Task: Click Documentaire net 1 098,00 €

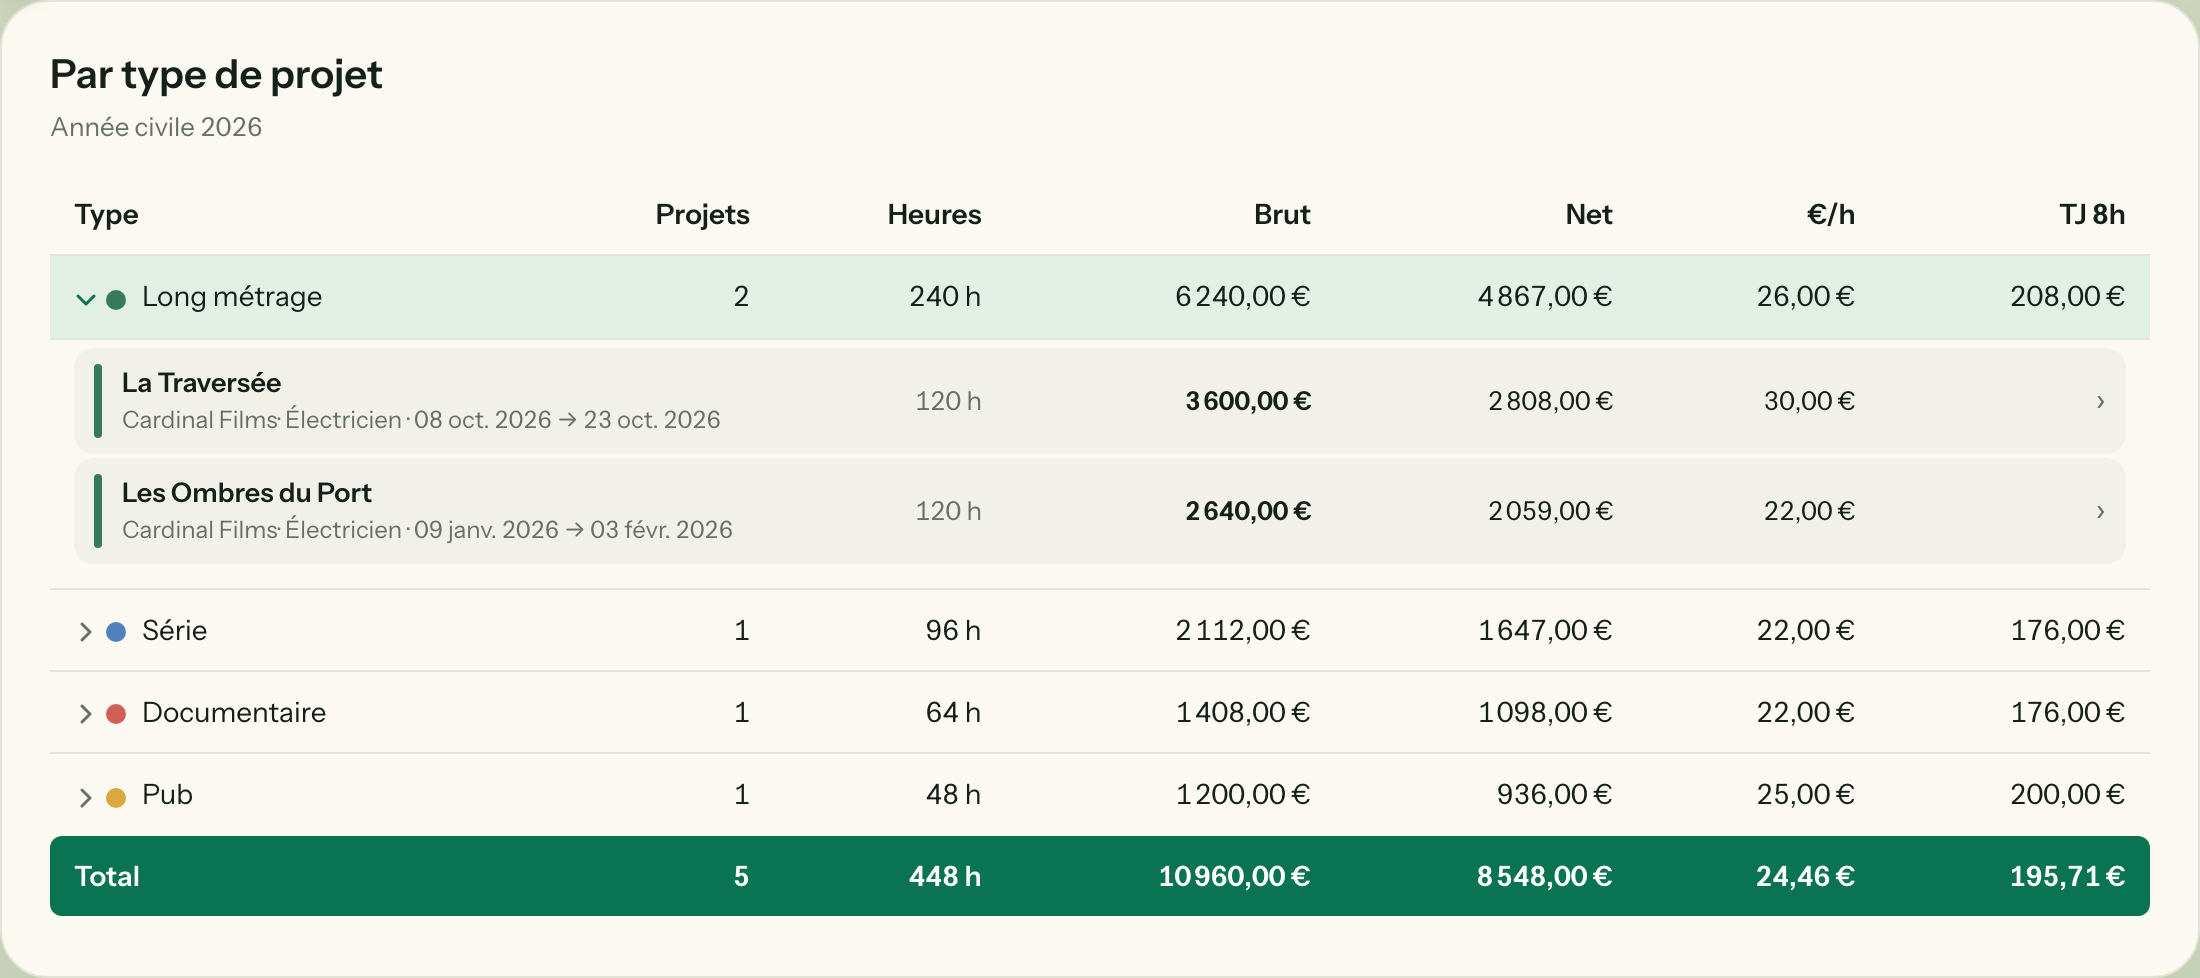Action: pyautogui.click(x=1545, y=712)
